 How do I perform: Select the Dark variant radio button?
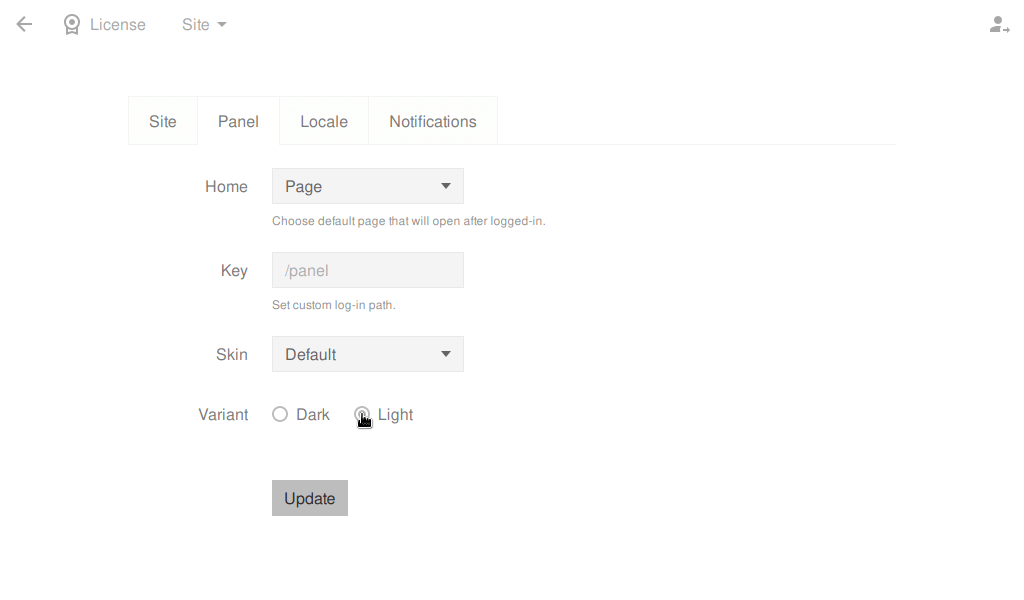[280, 415]
